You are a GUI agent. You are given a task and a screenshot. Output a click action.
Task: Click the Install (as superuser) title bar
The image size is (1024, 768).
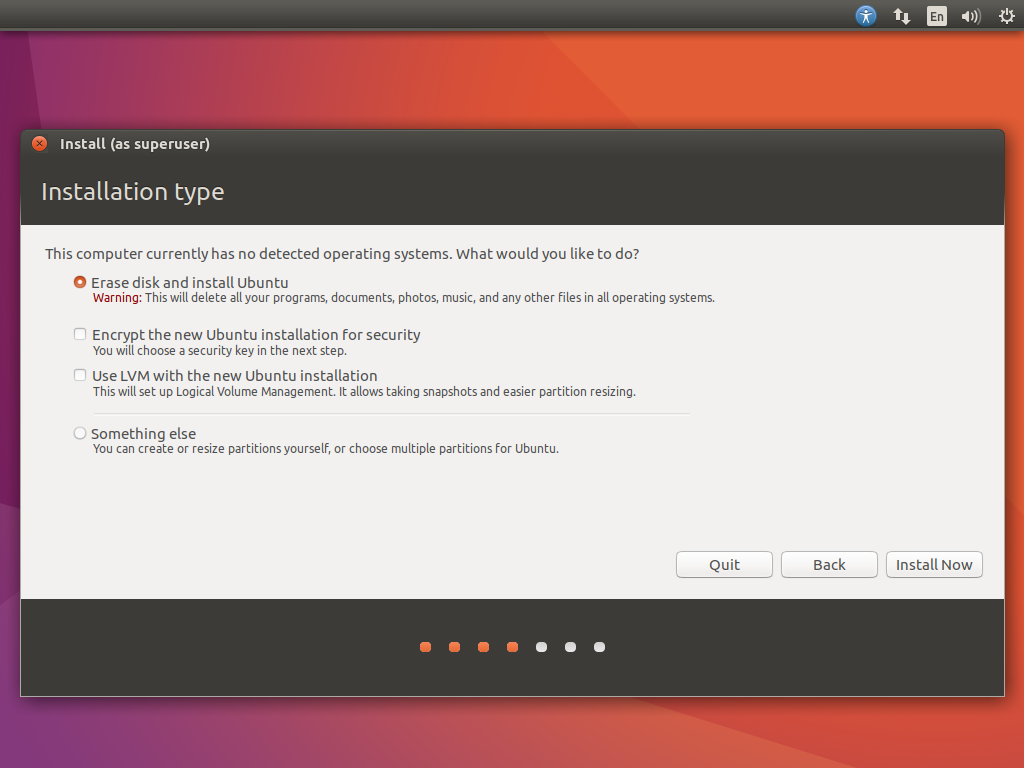[x=500, y=144]
